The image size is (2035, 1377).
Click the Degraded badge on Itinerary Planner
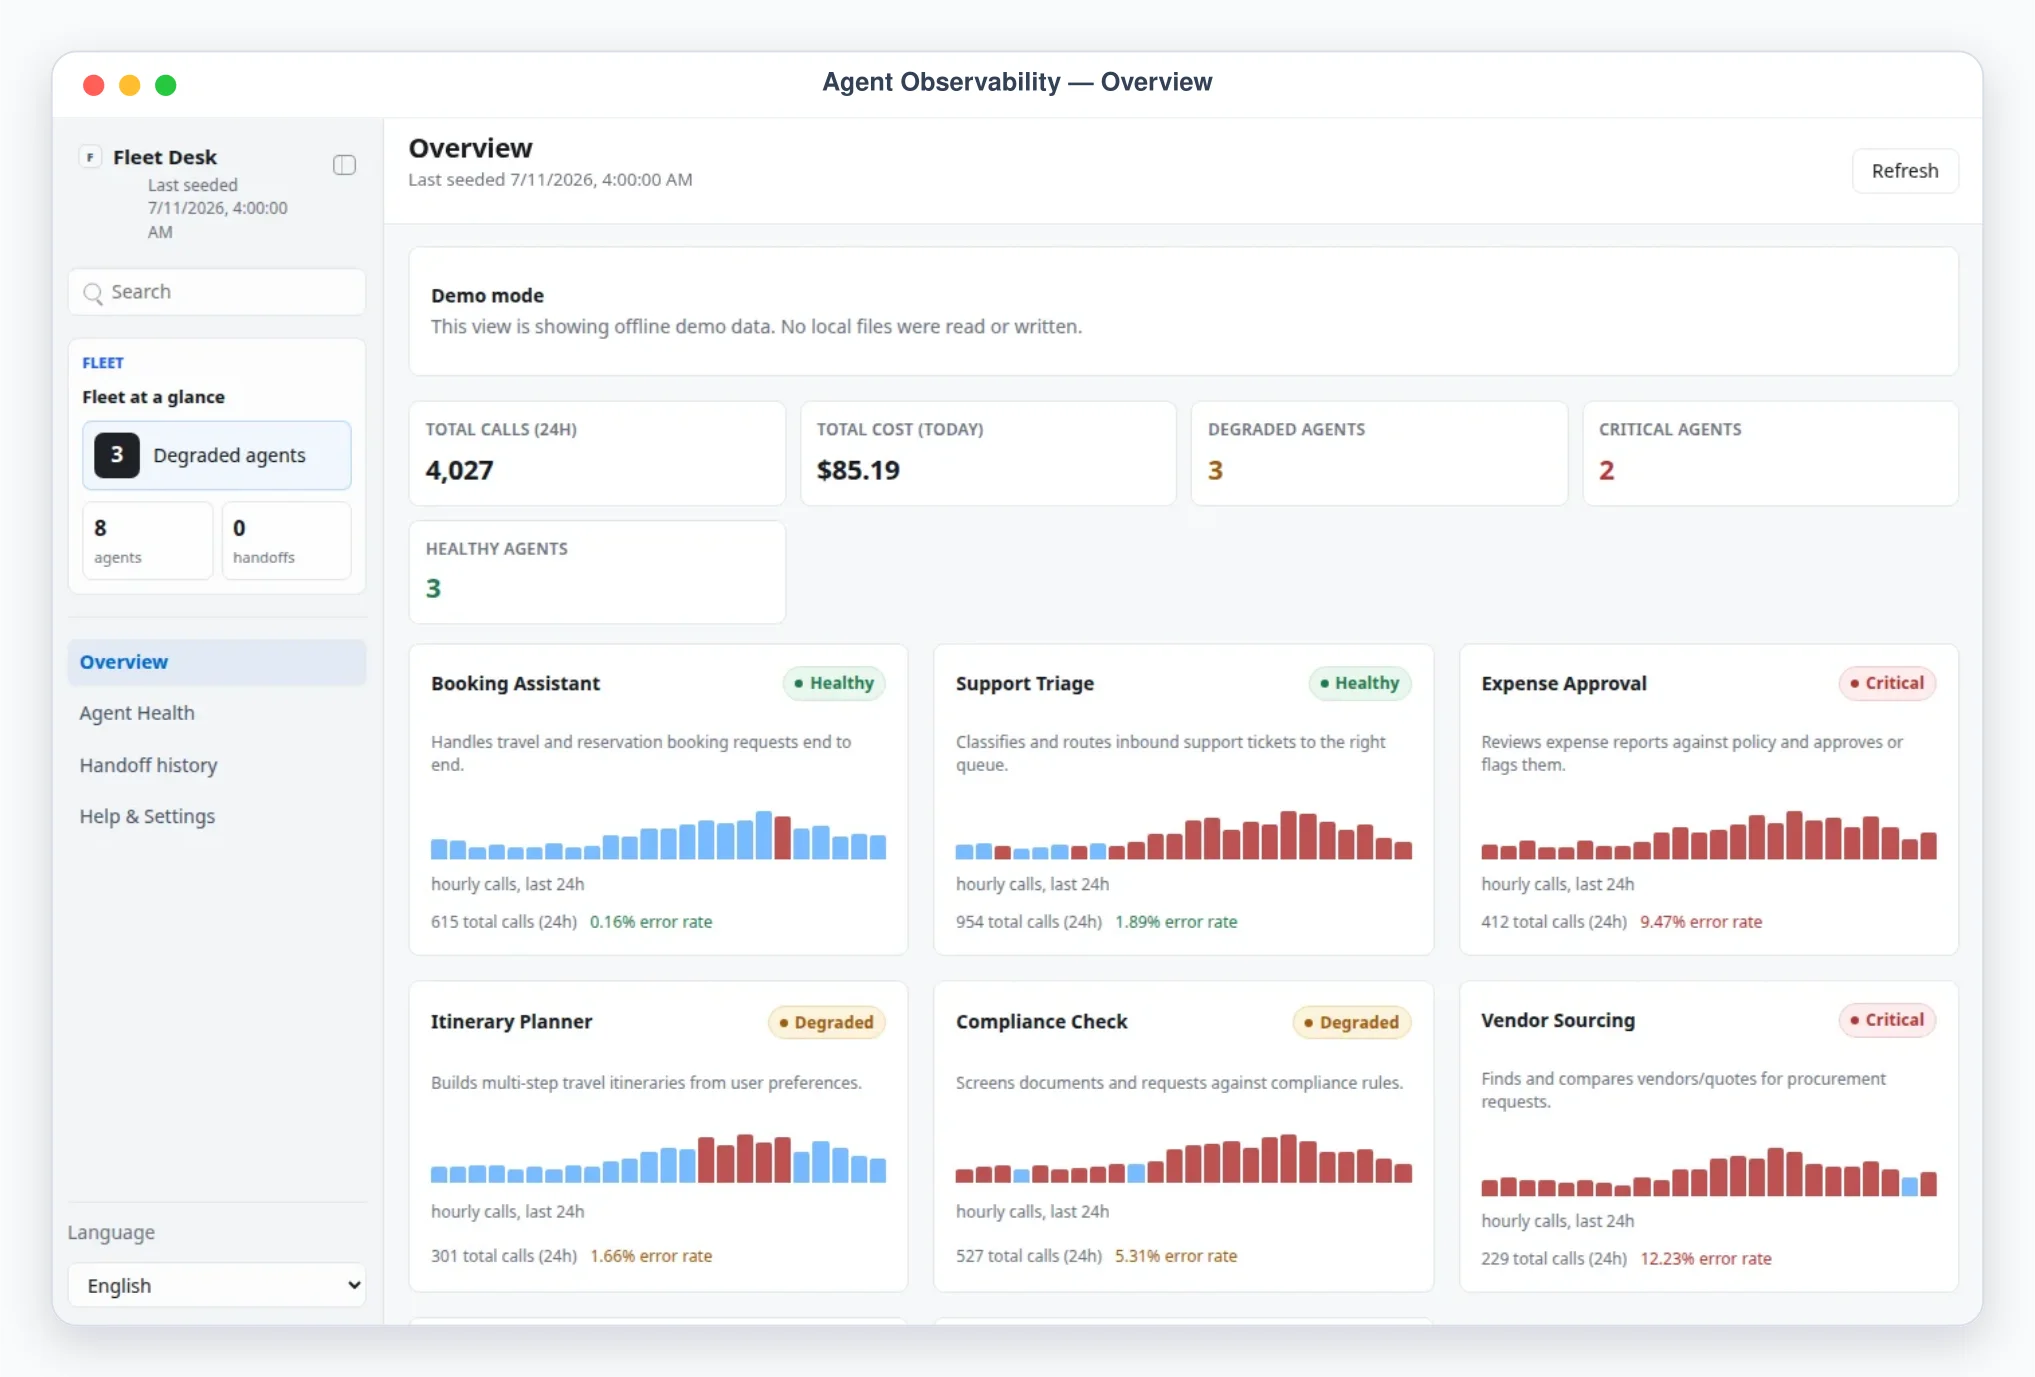826,1022
